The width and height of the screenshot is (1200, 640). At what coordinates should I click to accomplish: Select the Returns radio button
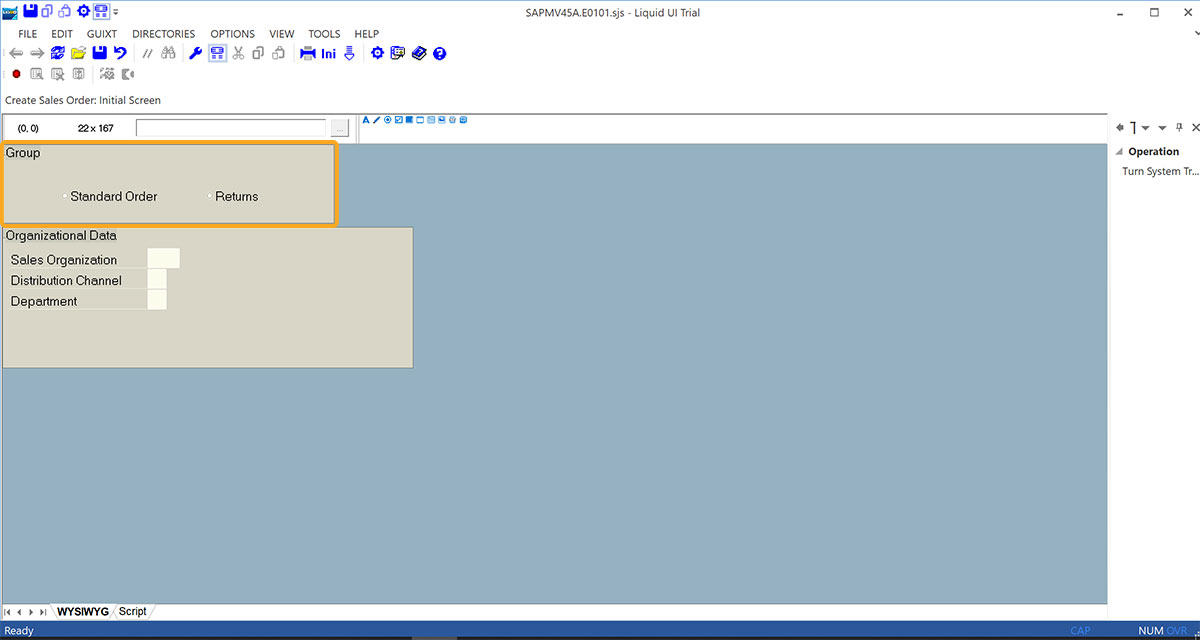[x=211, y=197]
